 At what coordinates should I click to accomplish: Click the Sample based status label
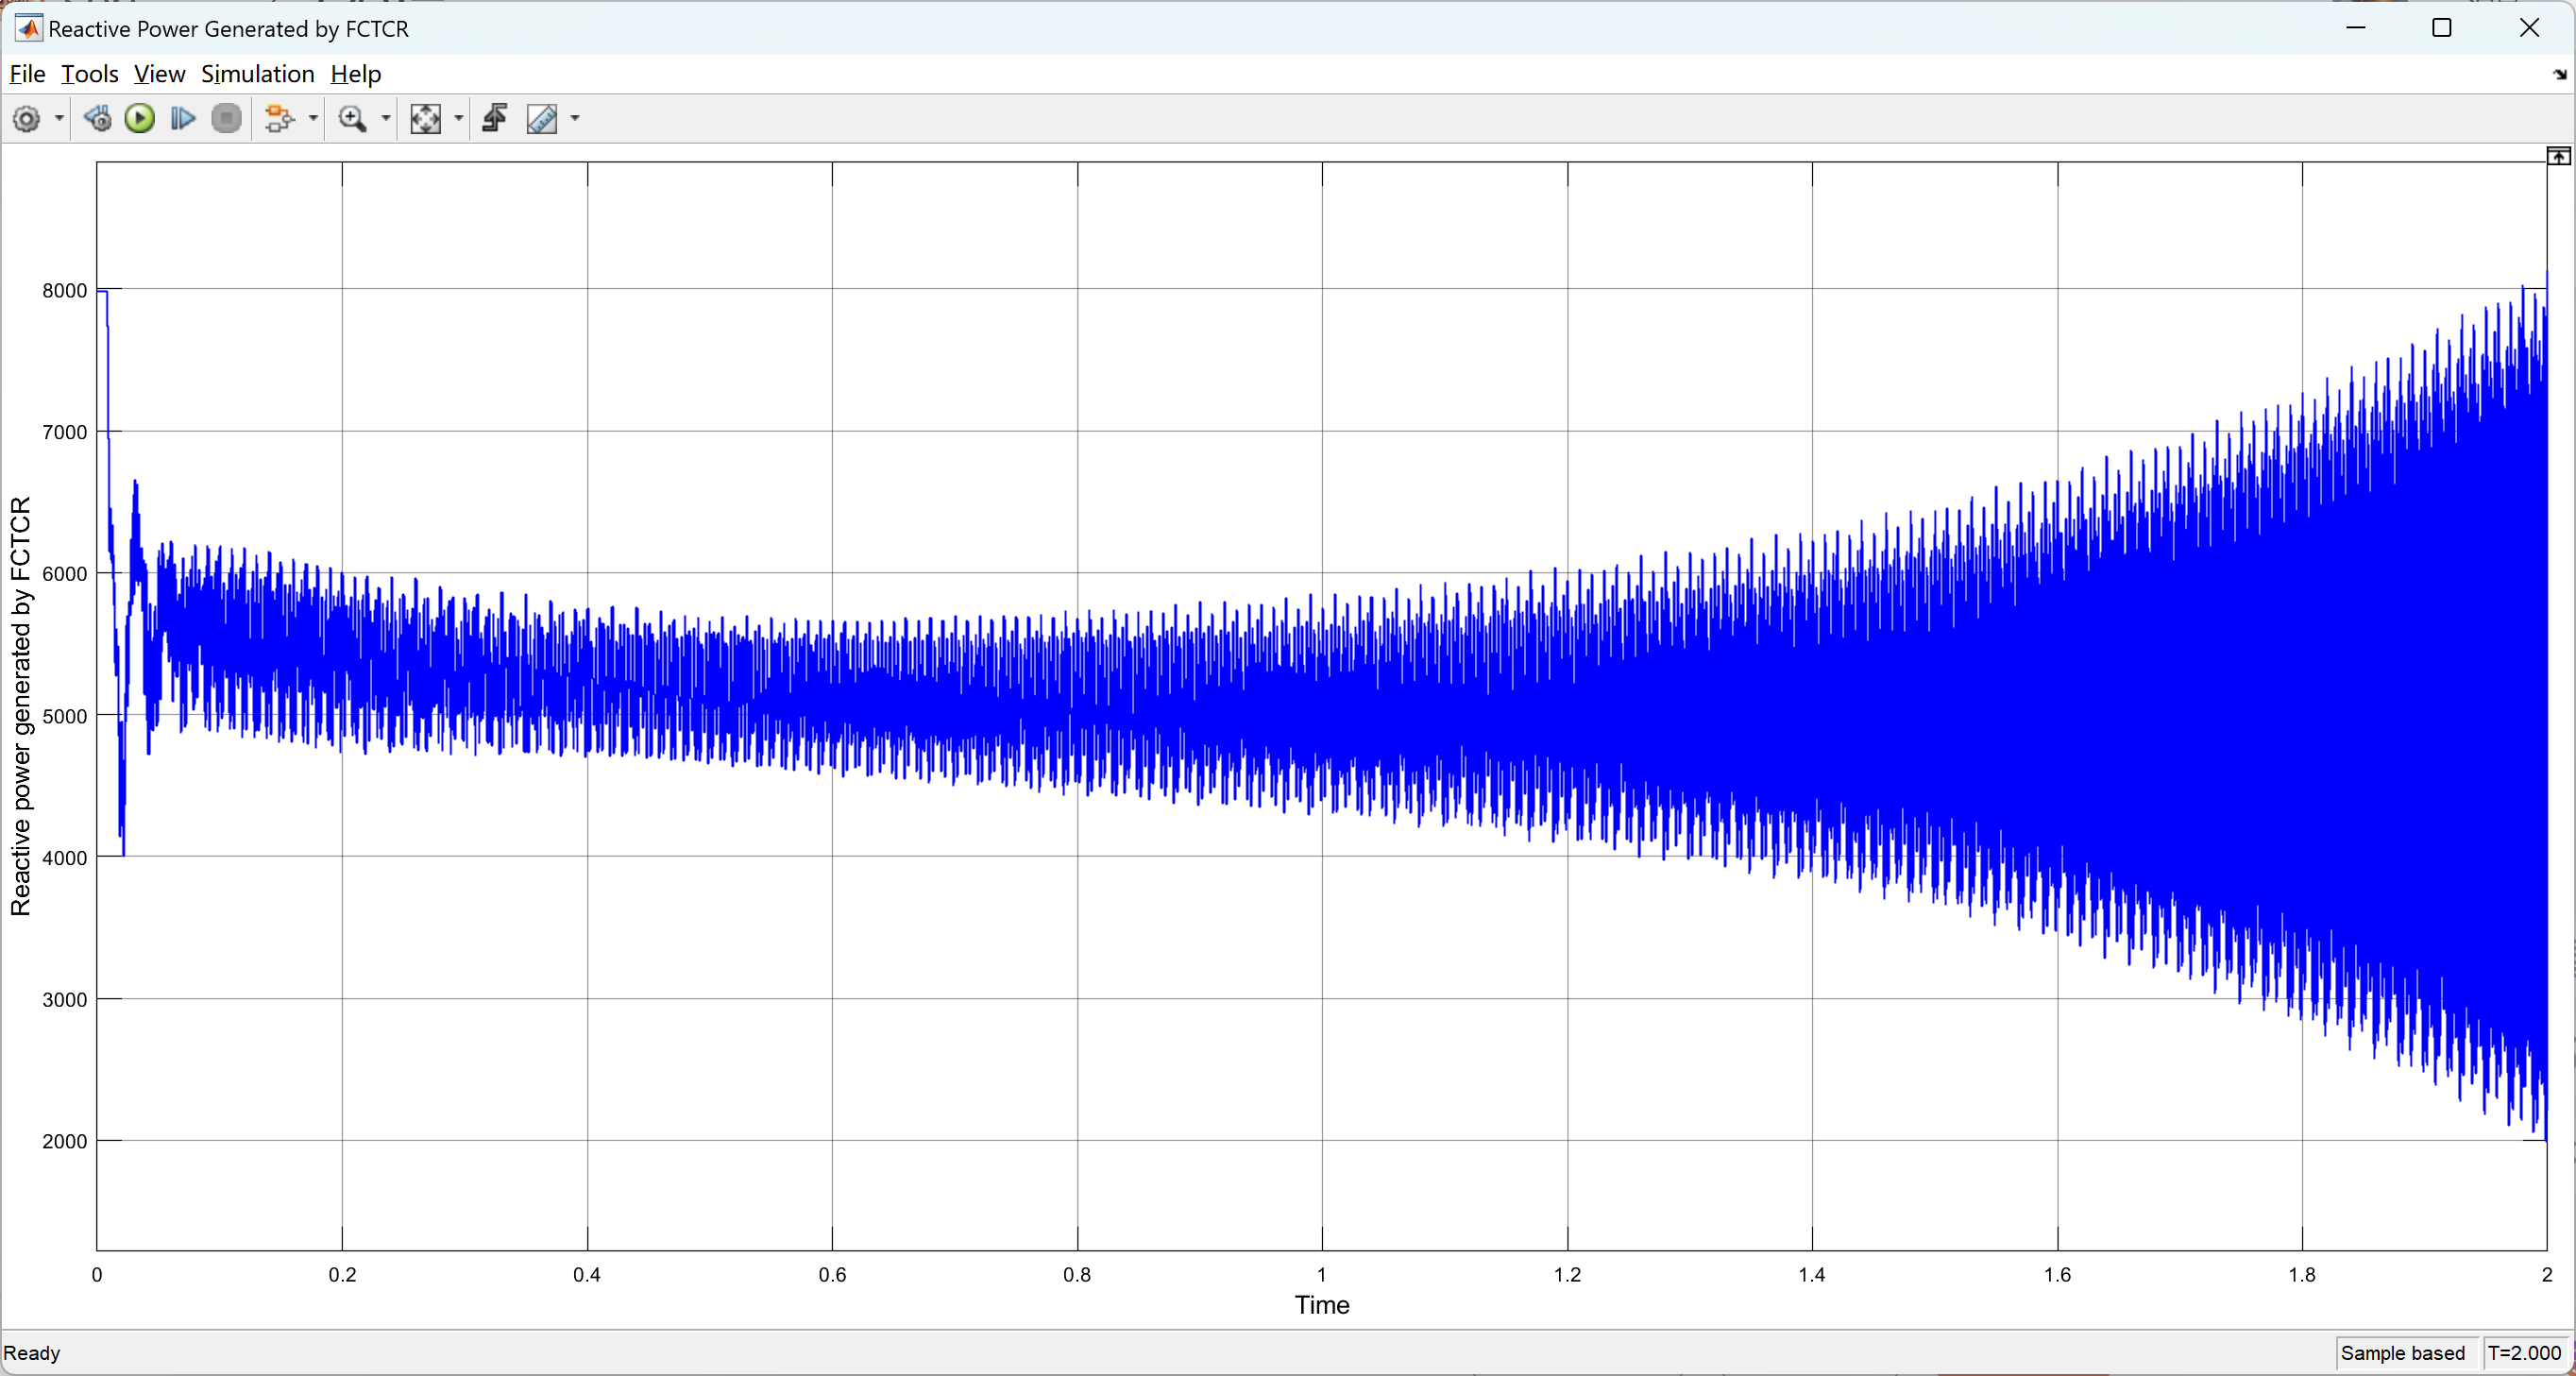click(2402, 1352)
